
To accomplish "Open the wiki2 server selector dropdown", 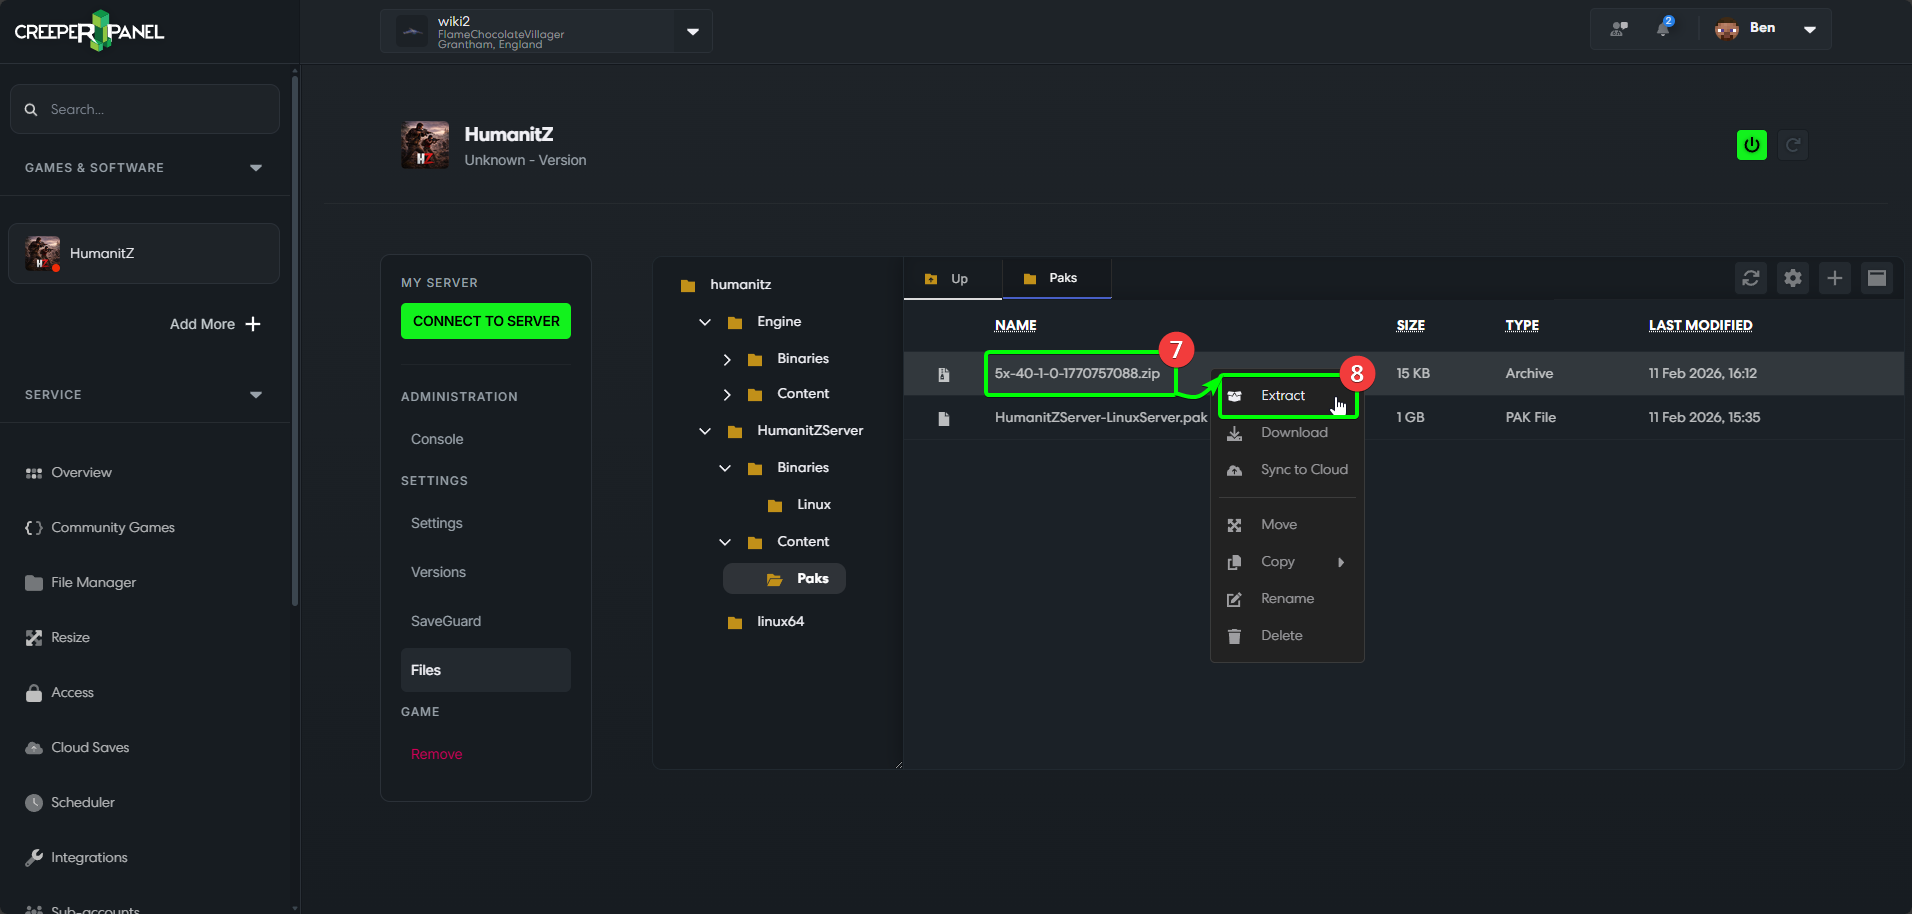I will [x=692, y=31].
